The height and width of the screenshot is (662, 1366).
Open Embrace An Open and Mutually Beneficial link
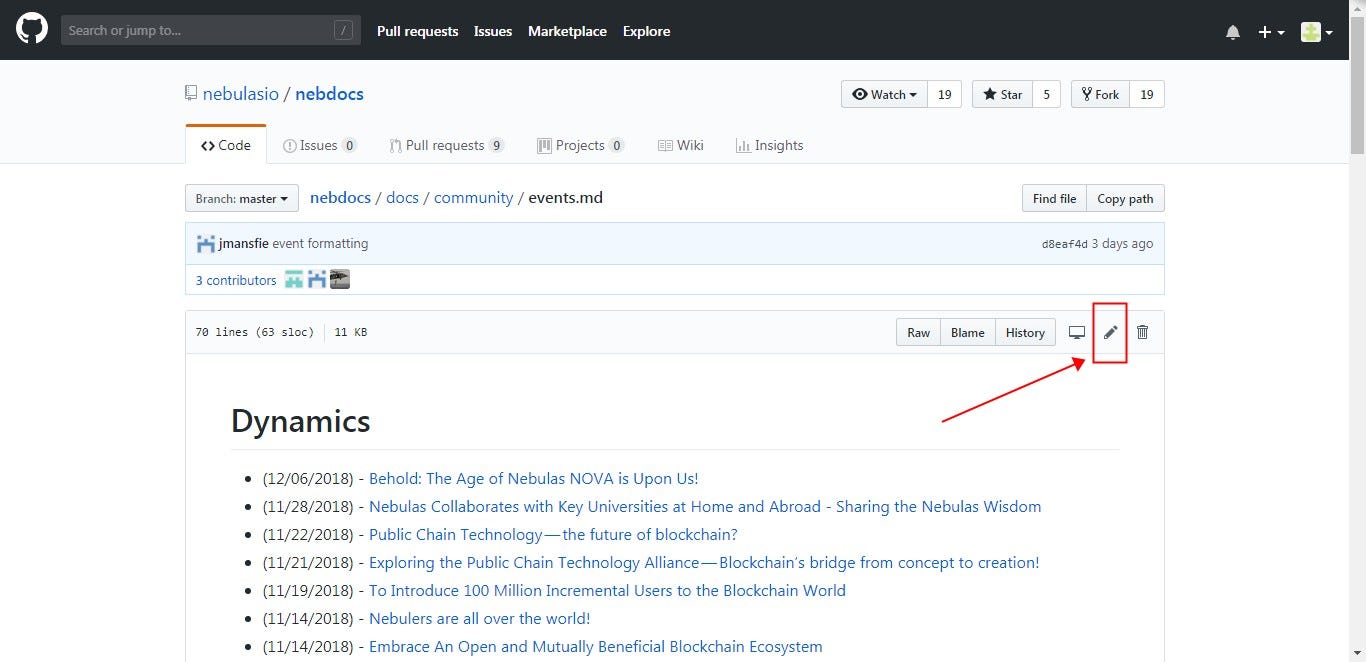[596, 646]
